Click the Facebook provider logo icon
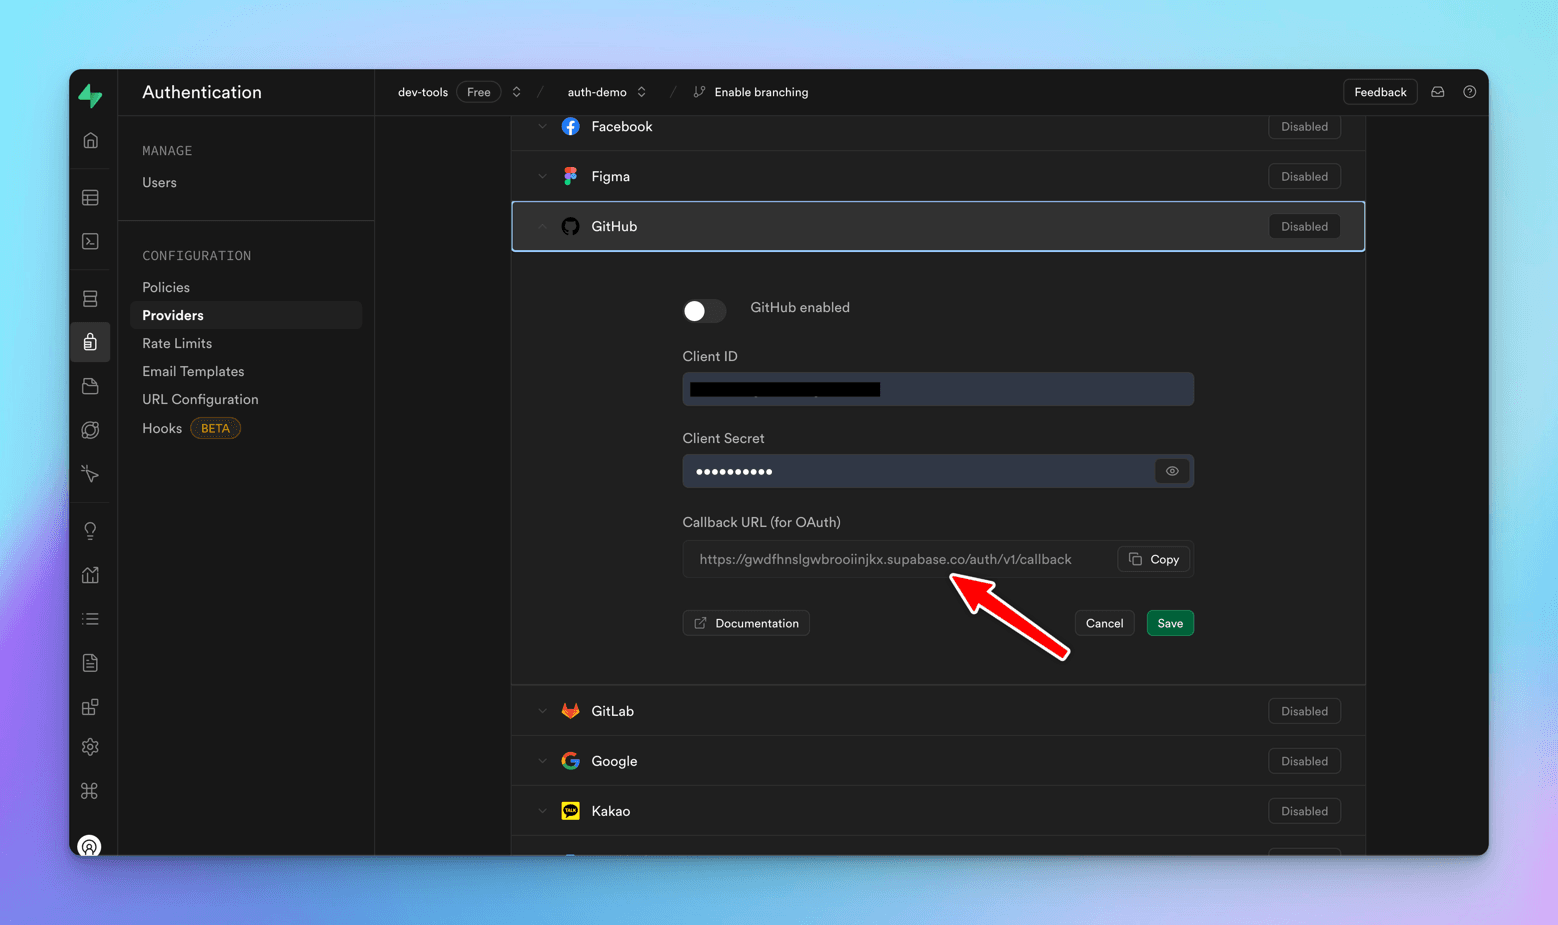1558x925 pixels. click(570, 126)
